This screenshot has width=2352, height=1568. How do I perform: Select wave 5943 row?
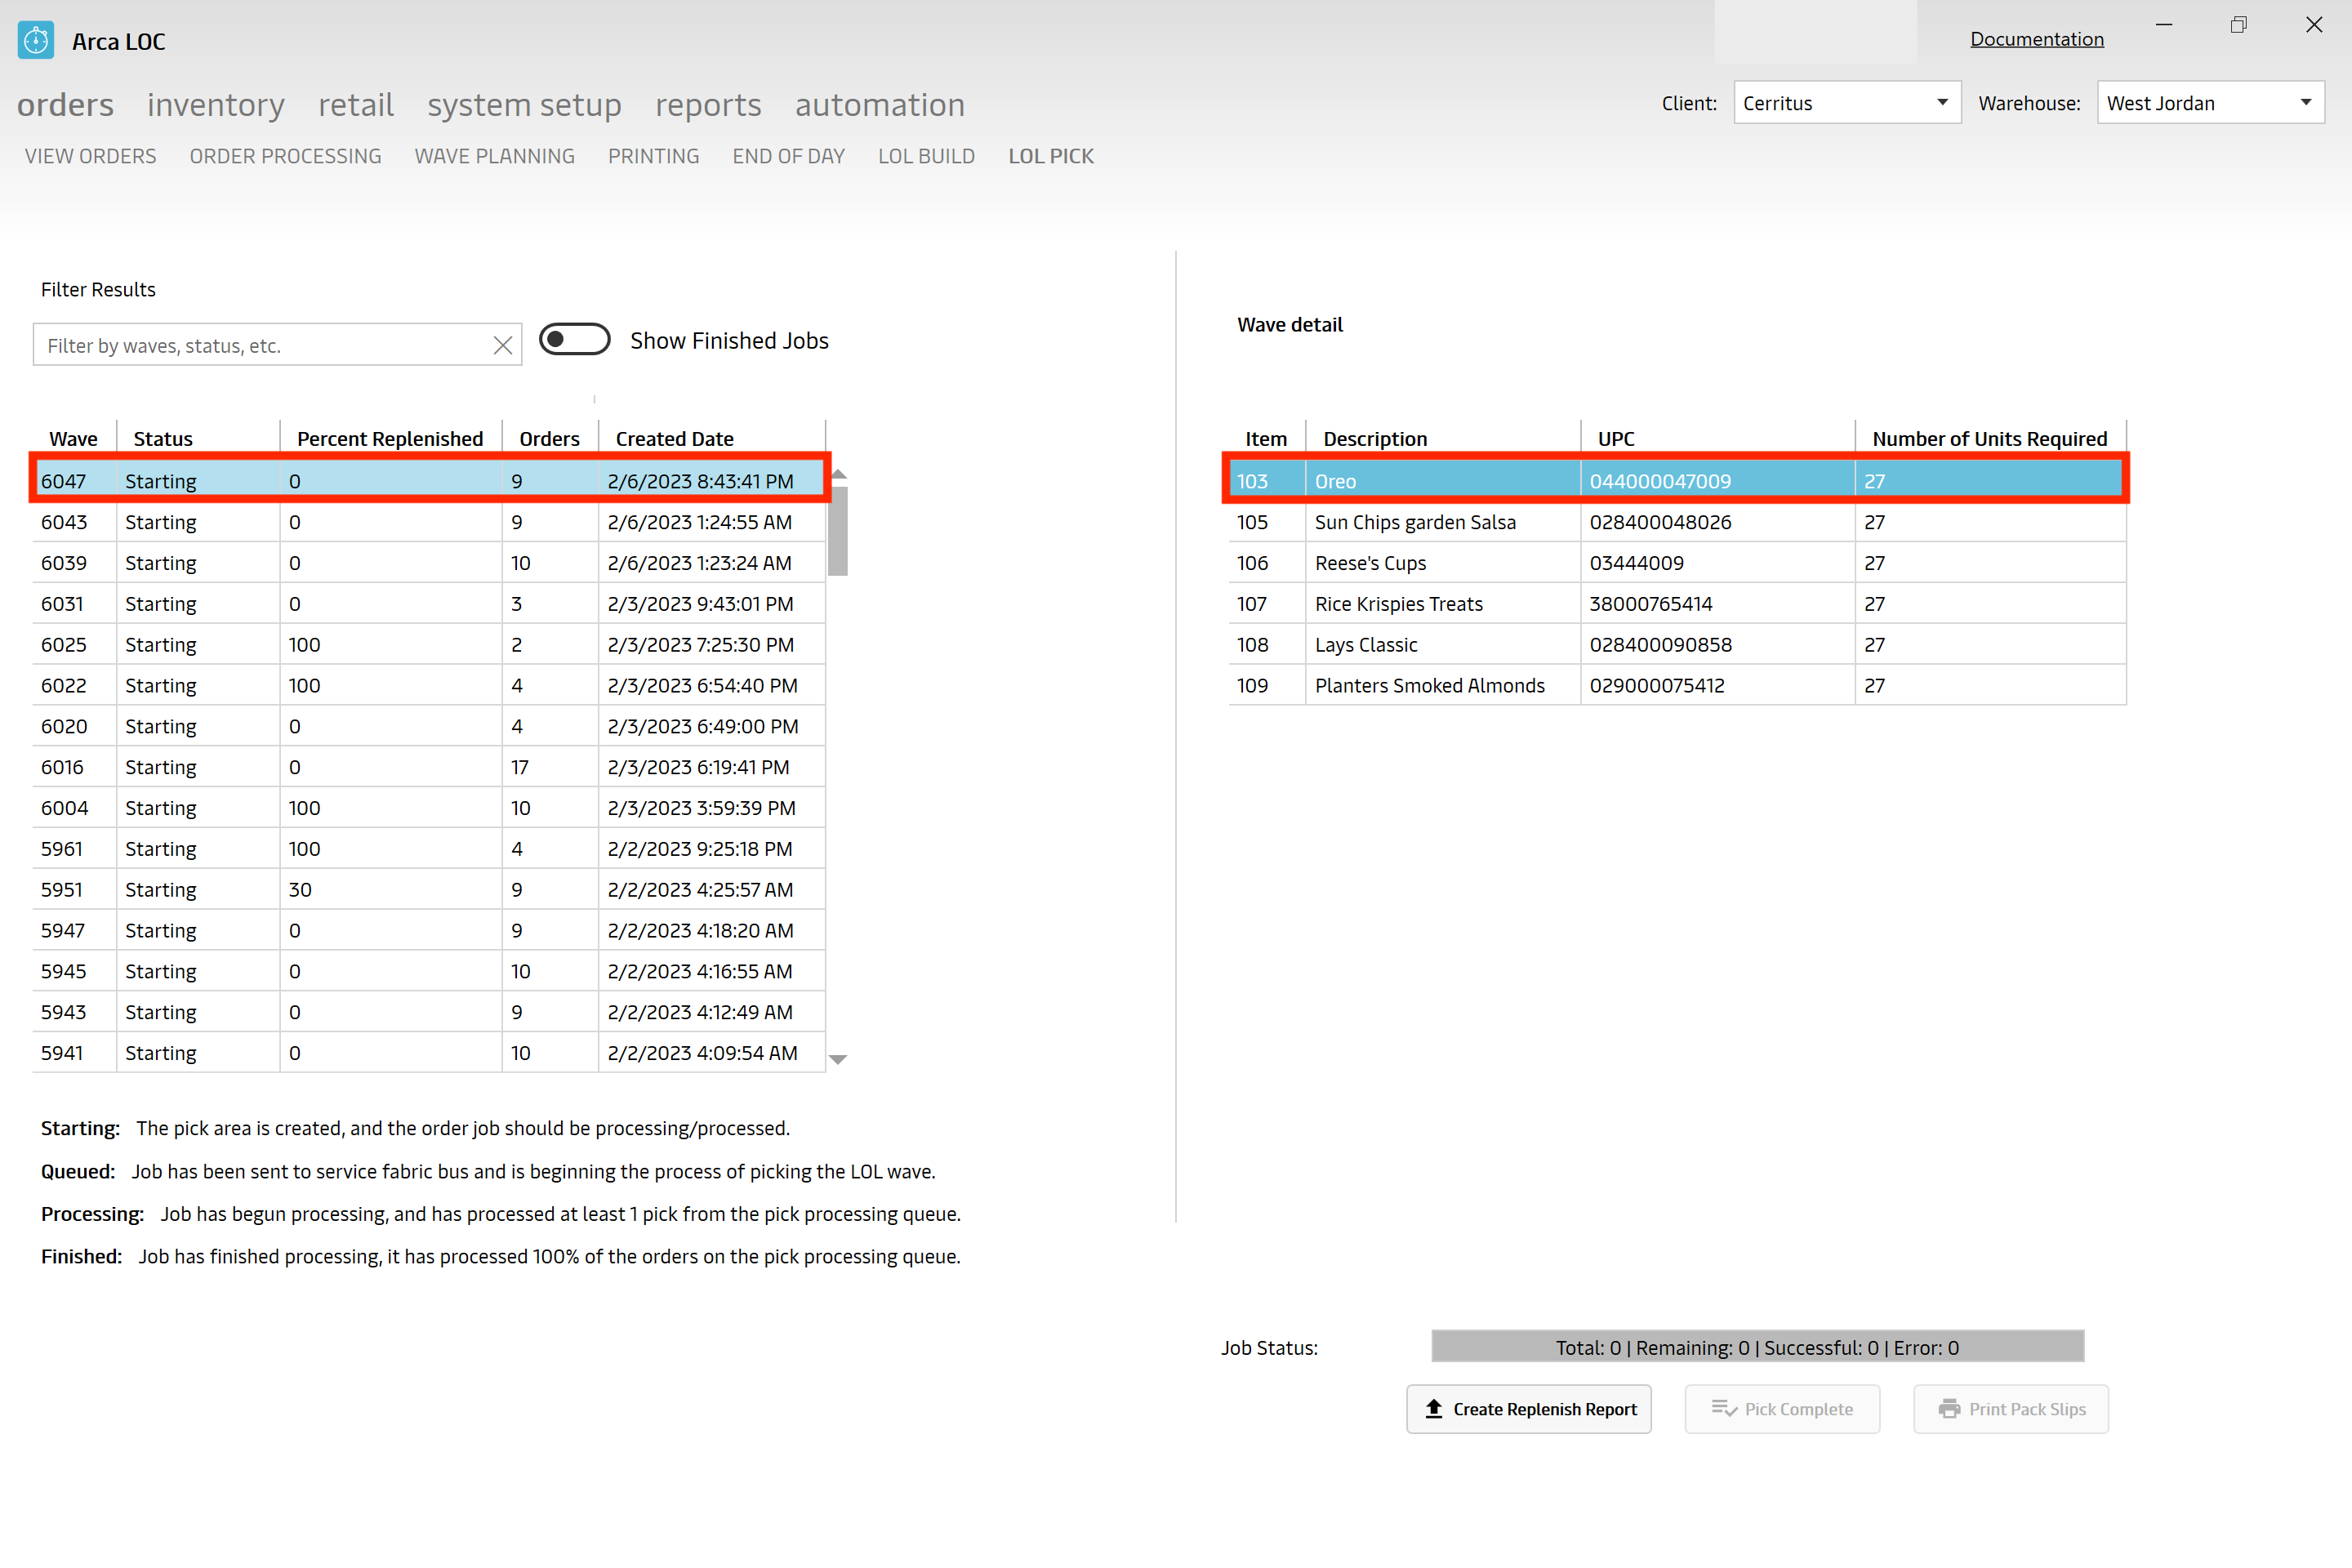tap(429, 1012)
